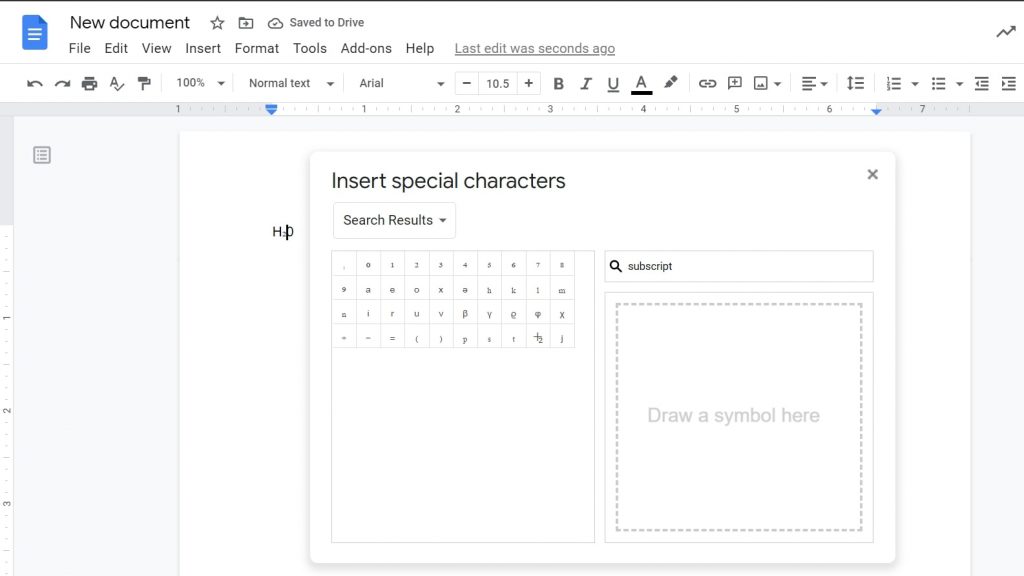Open the text color picker
This screenshot has width=1024, height=576.
pyautogui.click(x=641, y=83)
